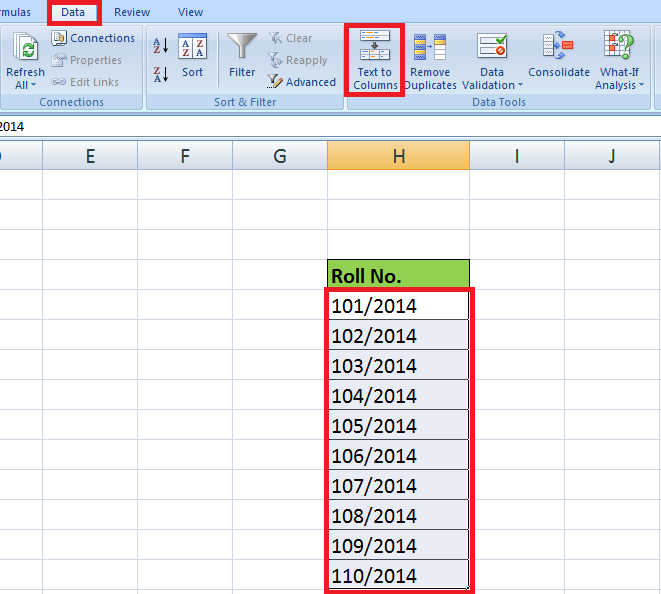Image resolution: width=661 pixels, height=594 pixels.
Task: Open the partially visible Formulas tab
Action: click(x=15, y=12)
